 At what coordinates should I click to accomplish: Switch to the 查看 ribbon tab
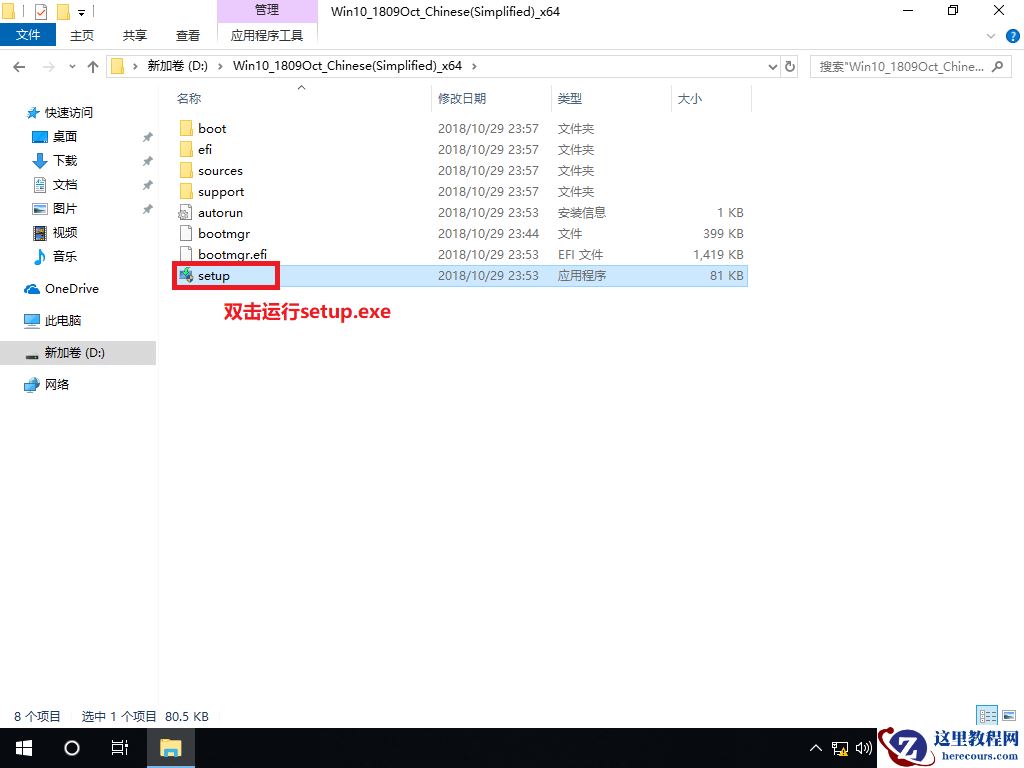click(x=187, y=34)
